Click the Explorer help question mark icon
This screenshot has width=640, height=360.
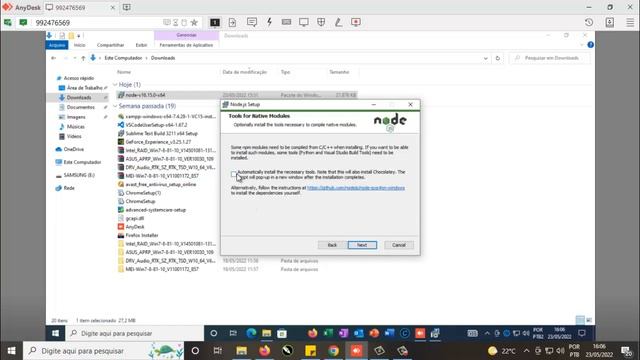click(590, 45)
